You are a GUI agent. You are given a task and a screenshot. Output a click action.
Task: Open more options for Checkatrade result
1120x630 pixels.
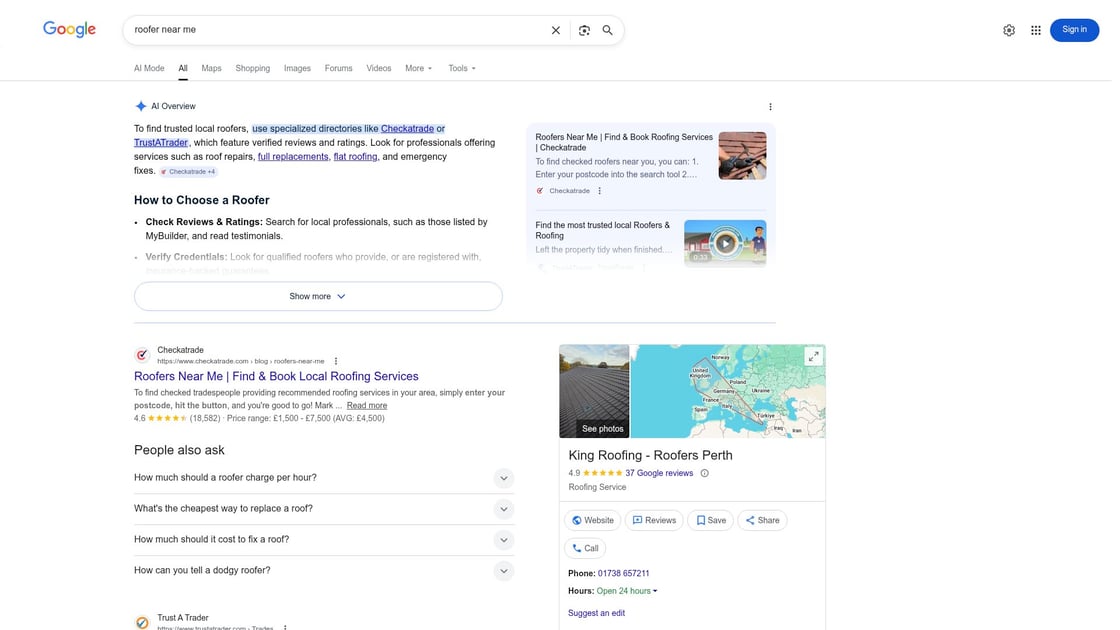(x=336, y=361)
